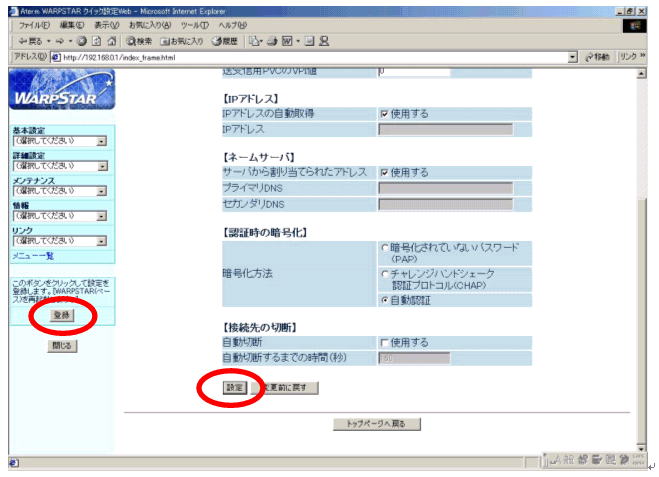
Task: Click the Print icon in toolbar
Action: (x=273, y=41)
